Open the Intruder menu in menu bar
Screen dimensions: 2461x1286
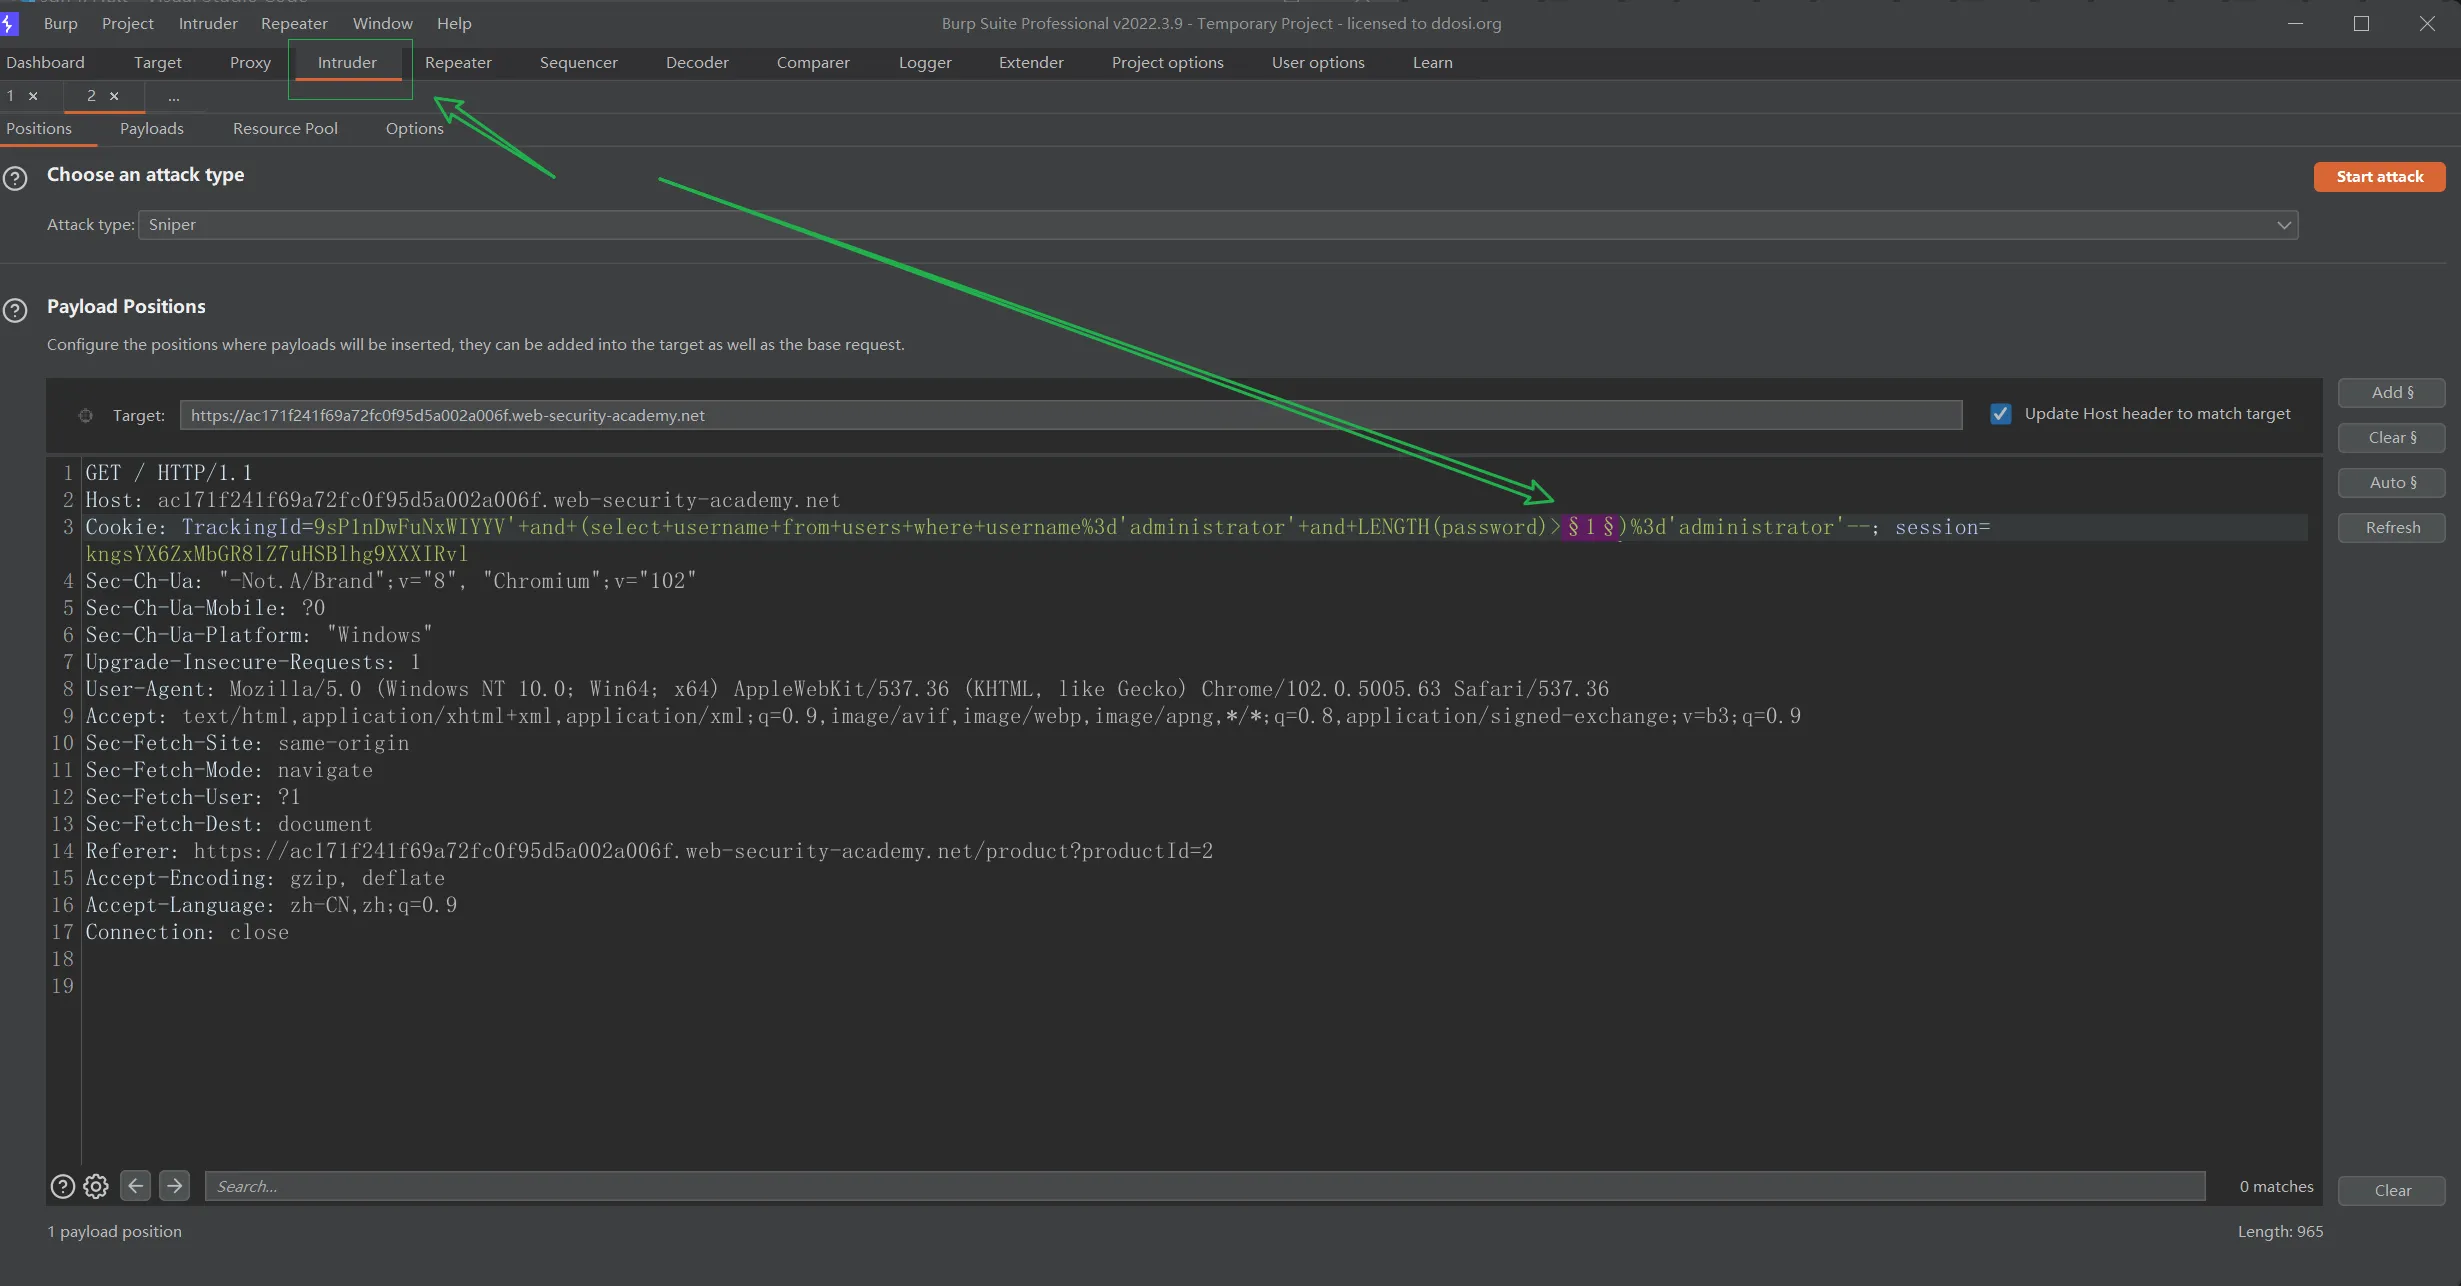pyautogui.click(x=208, y=23)
